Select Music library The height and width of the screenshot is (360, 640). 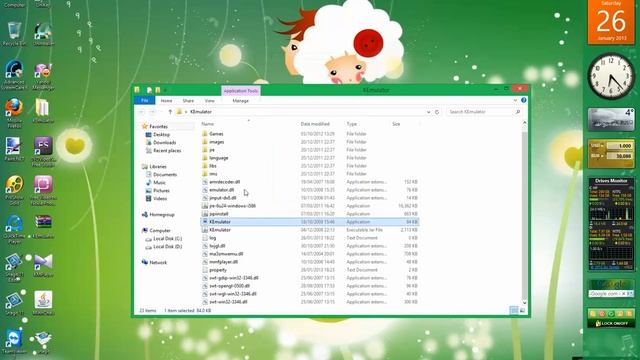point(159,182)
